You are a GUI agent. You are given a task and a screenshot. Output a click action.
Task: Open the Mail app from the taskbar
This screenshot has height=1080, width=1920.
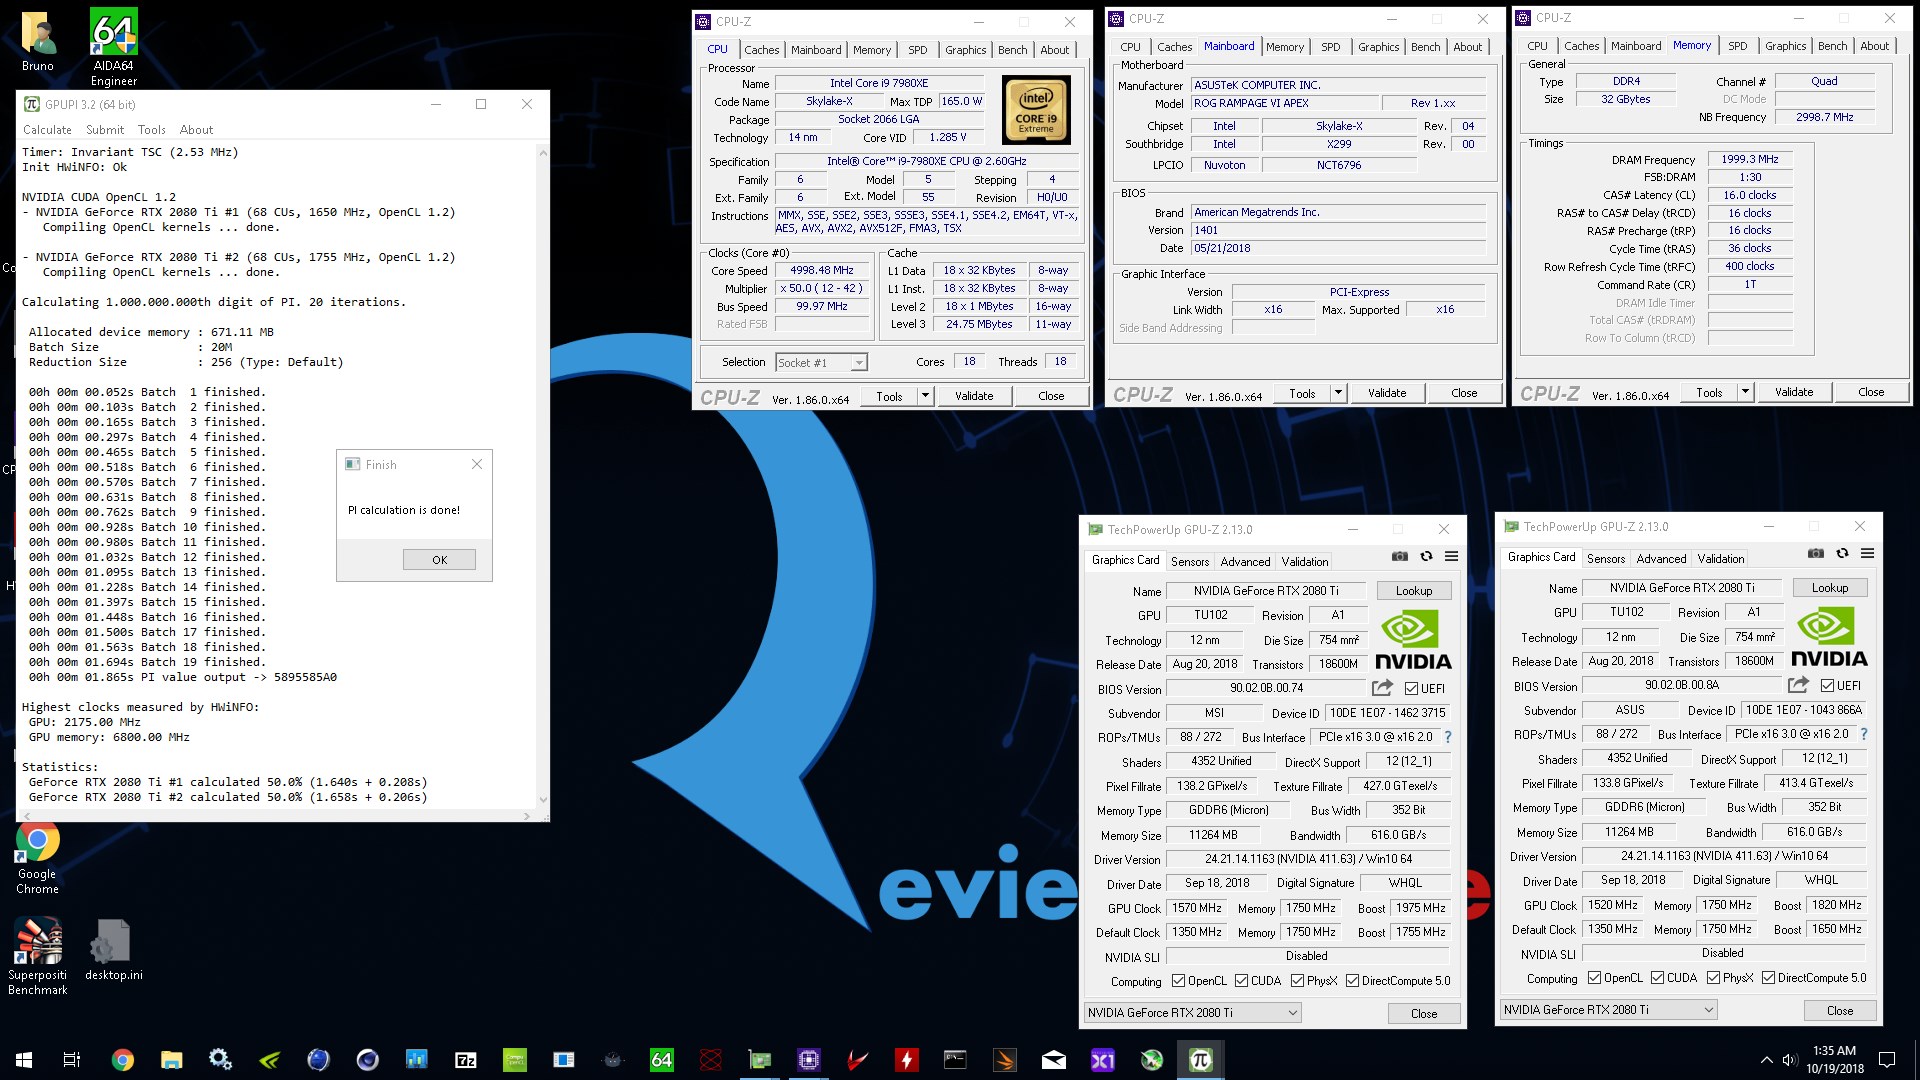[x=1053, y=1060]
